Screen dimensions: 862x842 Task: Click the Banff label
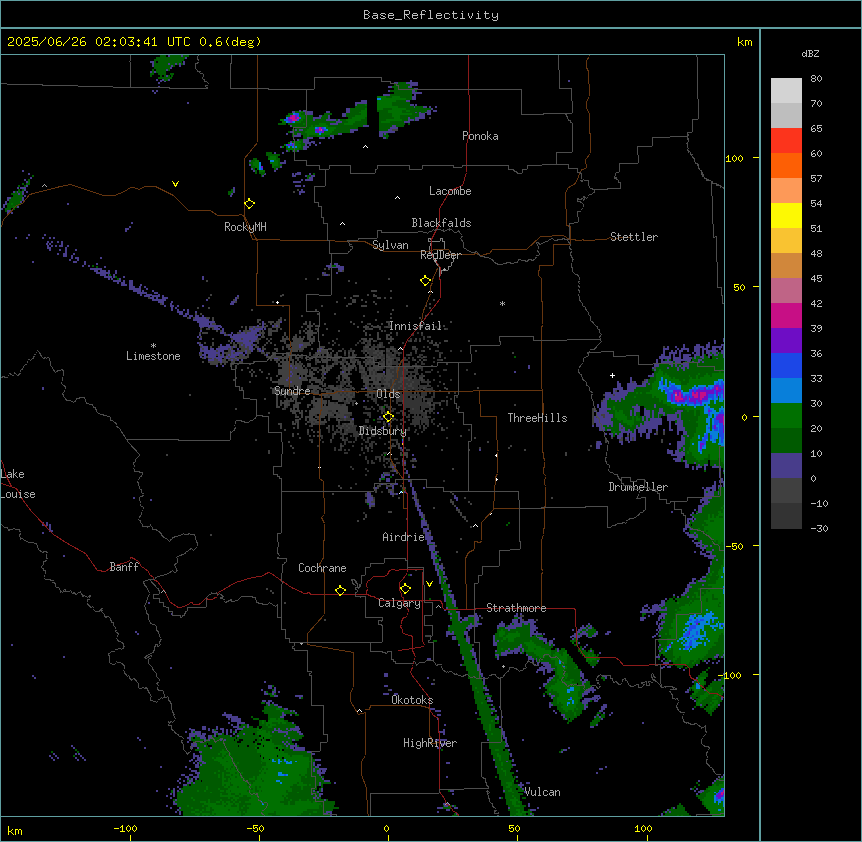124,567
